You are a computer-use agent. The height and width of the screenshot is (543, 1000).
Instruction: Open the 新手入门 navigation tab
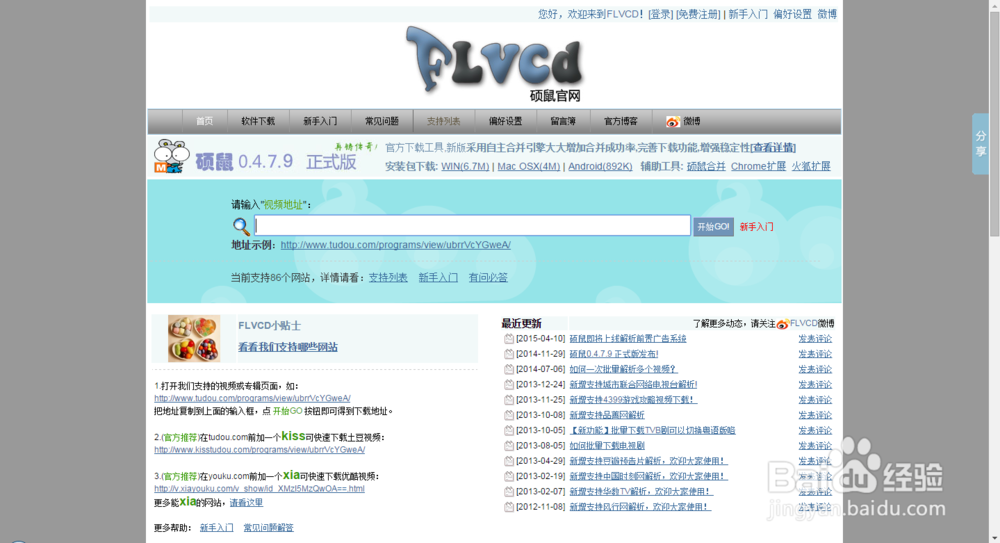(x=320, y=121)
